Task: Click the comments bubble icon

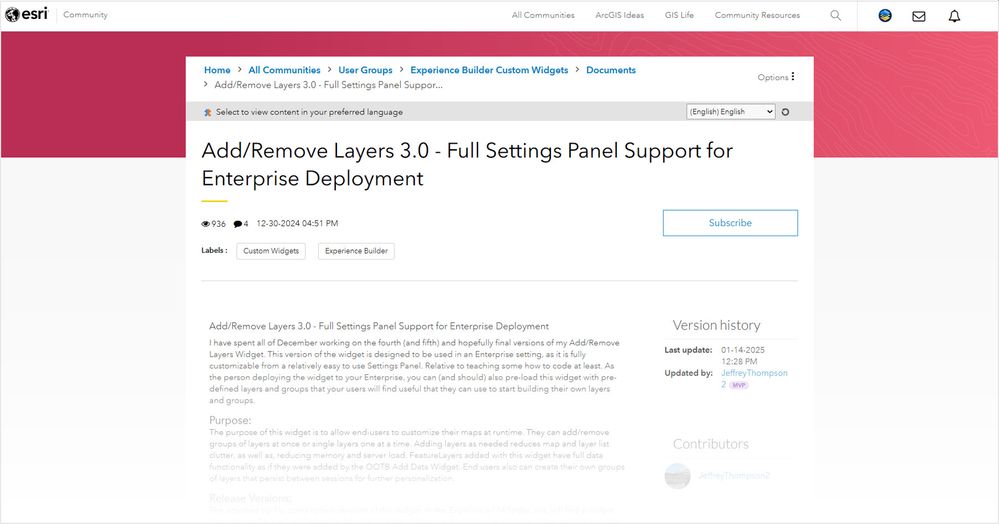Action: pos(238,224)
